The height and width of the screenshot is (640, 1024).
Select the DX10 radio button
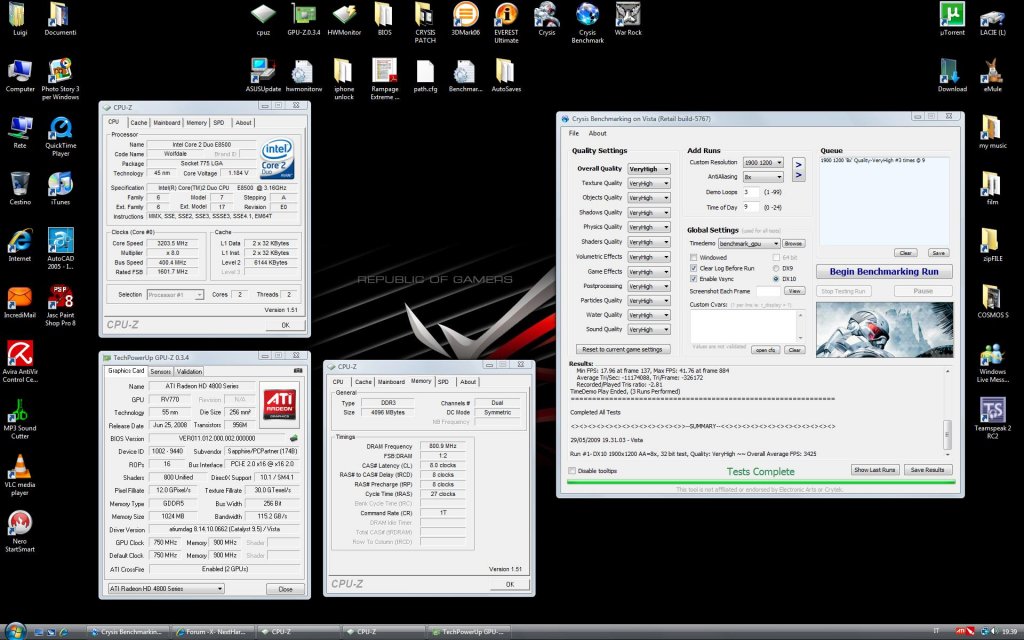tap(776, 279)
